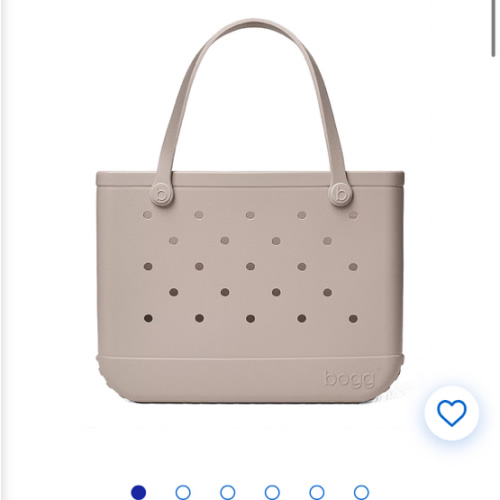500x500 pixels.
Task: Jump to the fourth carousel dot
Action: click(x=272, y=492)
